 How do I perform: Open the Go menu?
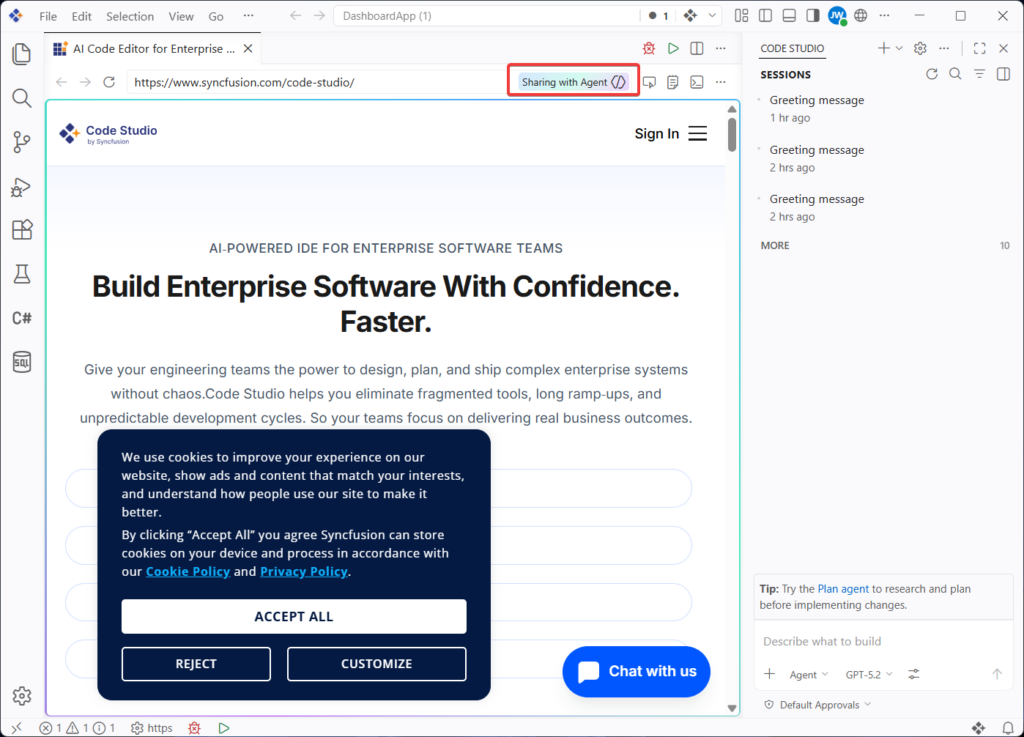(216, 16)
